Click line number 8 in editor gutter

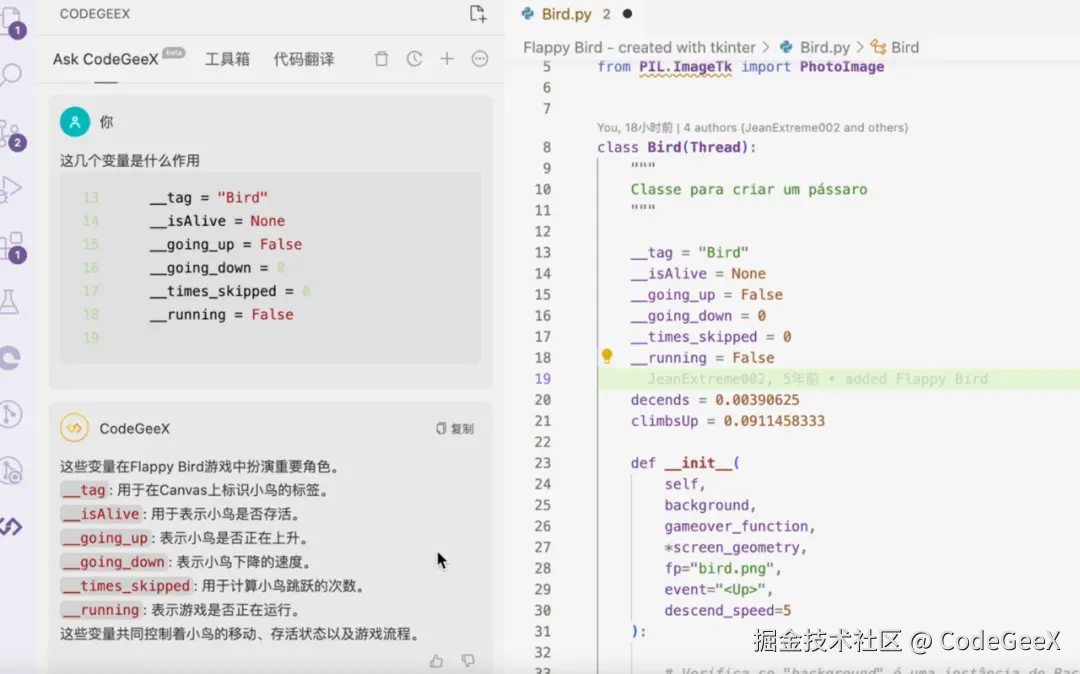(546, 147)
